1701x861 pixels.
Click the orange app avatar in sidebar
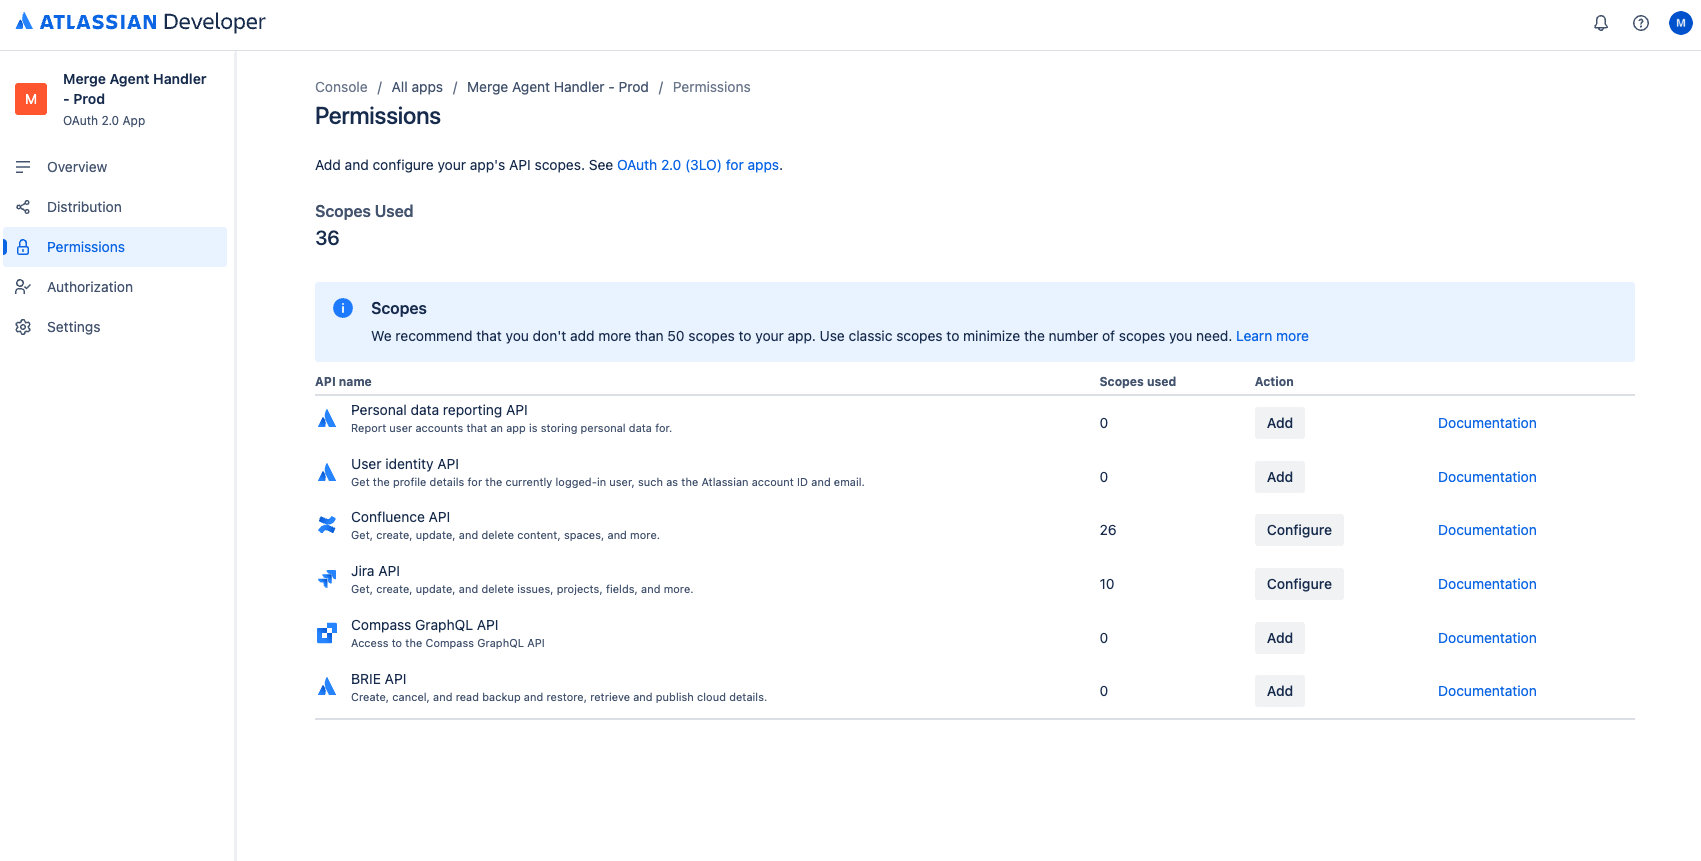(x=31, y=99)
